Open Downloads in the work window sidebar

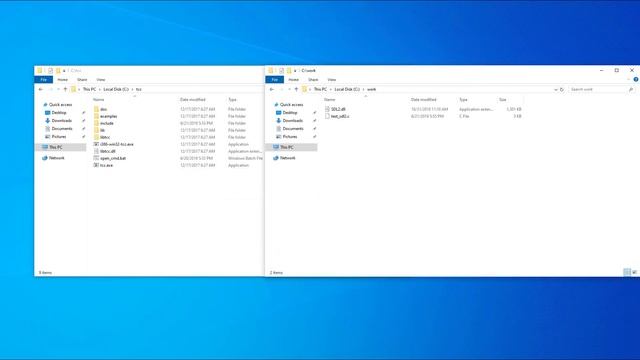pyautogui.click(x=293, y=121)
